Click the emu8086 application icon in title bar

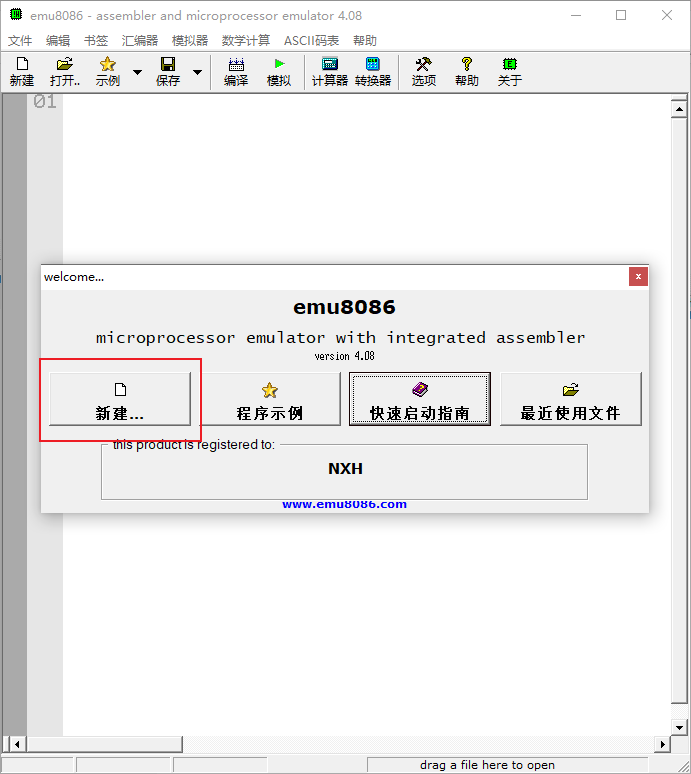(16, 15)
